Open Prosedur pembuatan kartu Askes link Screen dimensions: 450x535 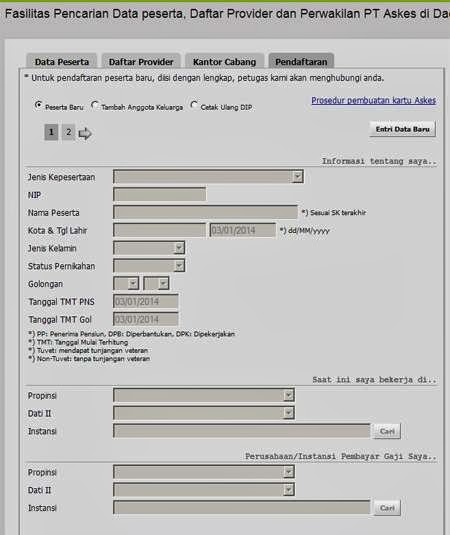[374, 101]
